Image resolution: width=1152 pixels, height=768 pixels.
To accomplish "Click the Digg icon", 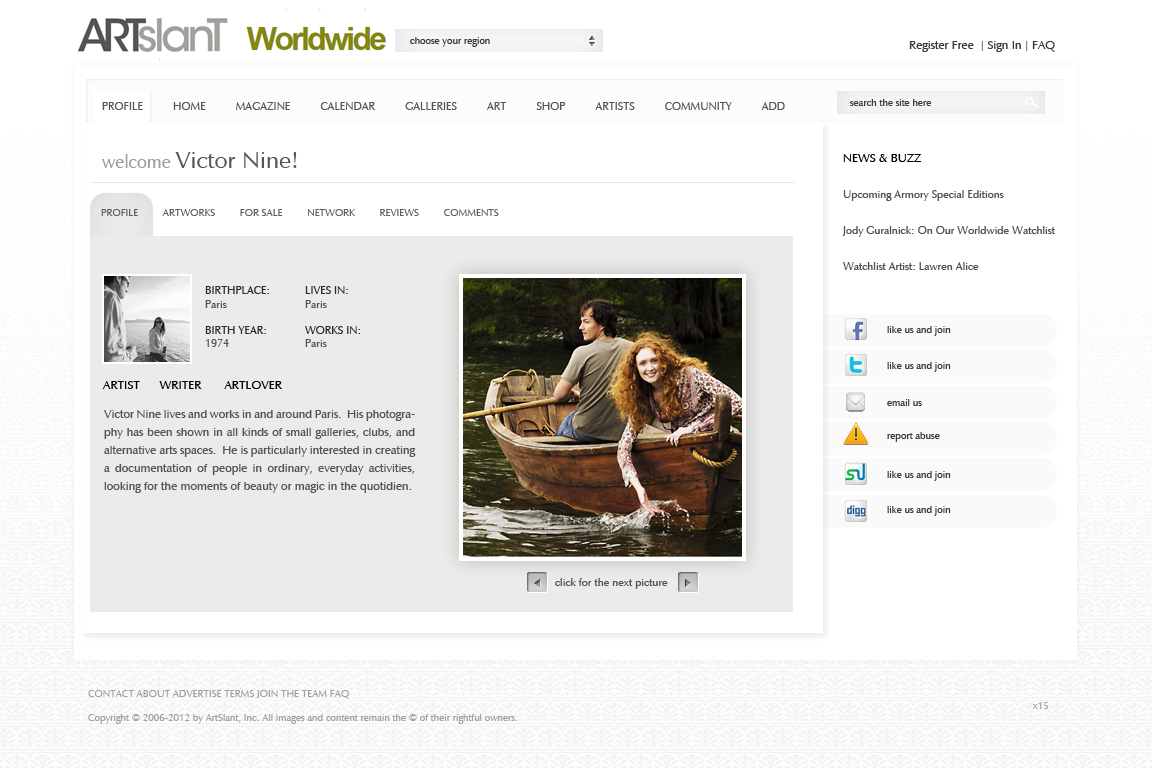I will 855,510.
